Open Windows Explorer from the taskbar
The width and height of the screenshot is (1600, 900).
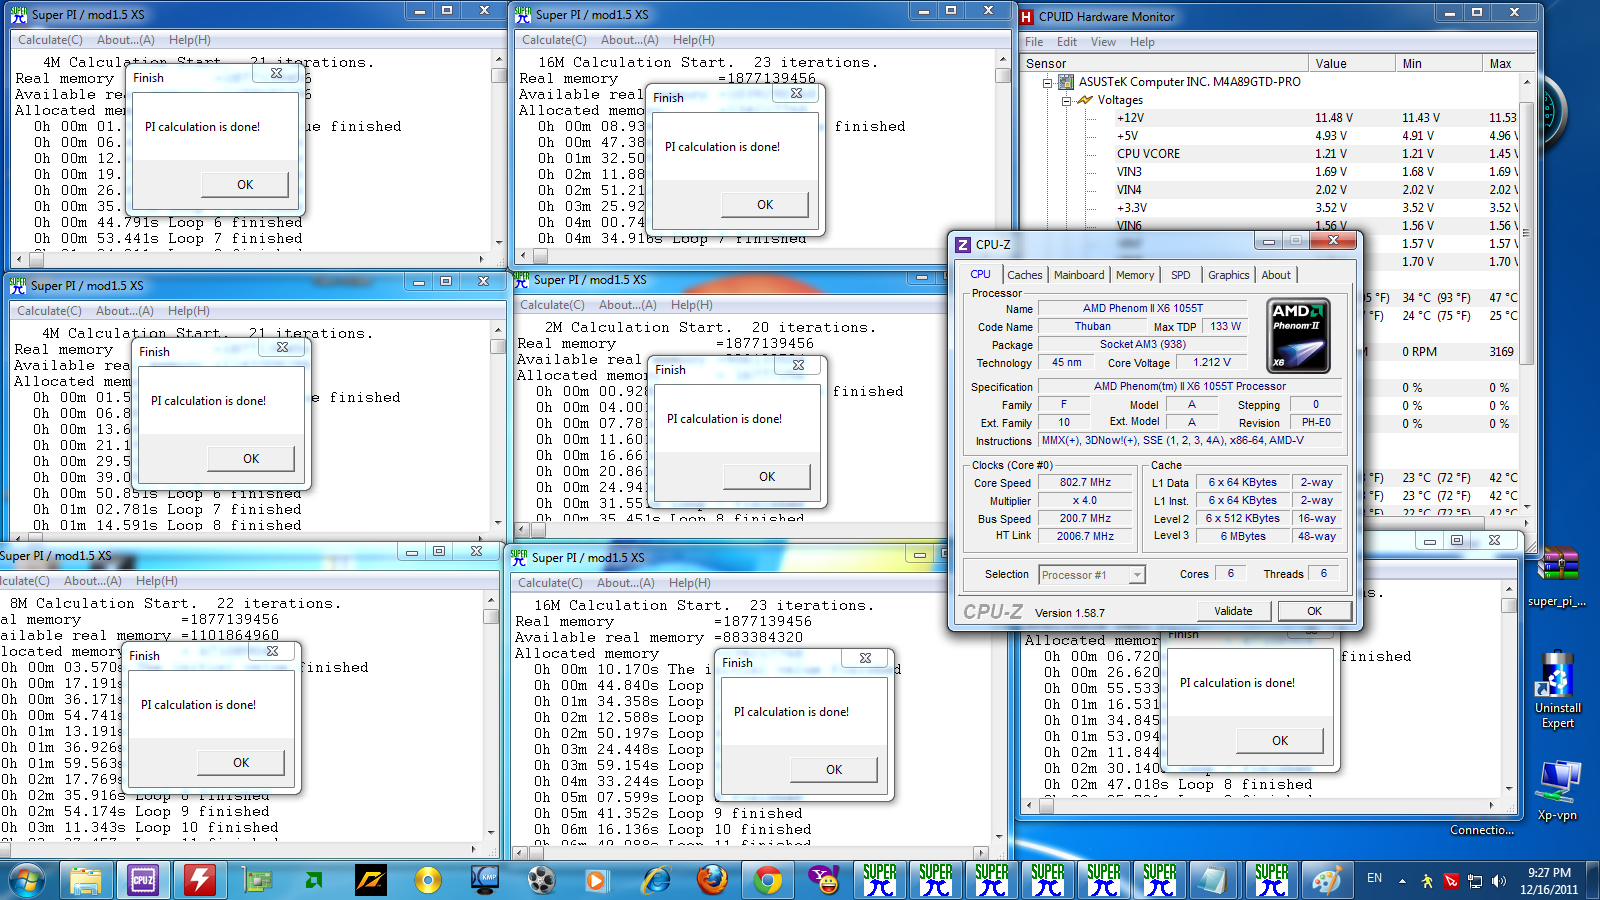pyautogui.click(x=86, y=880)
